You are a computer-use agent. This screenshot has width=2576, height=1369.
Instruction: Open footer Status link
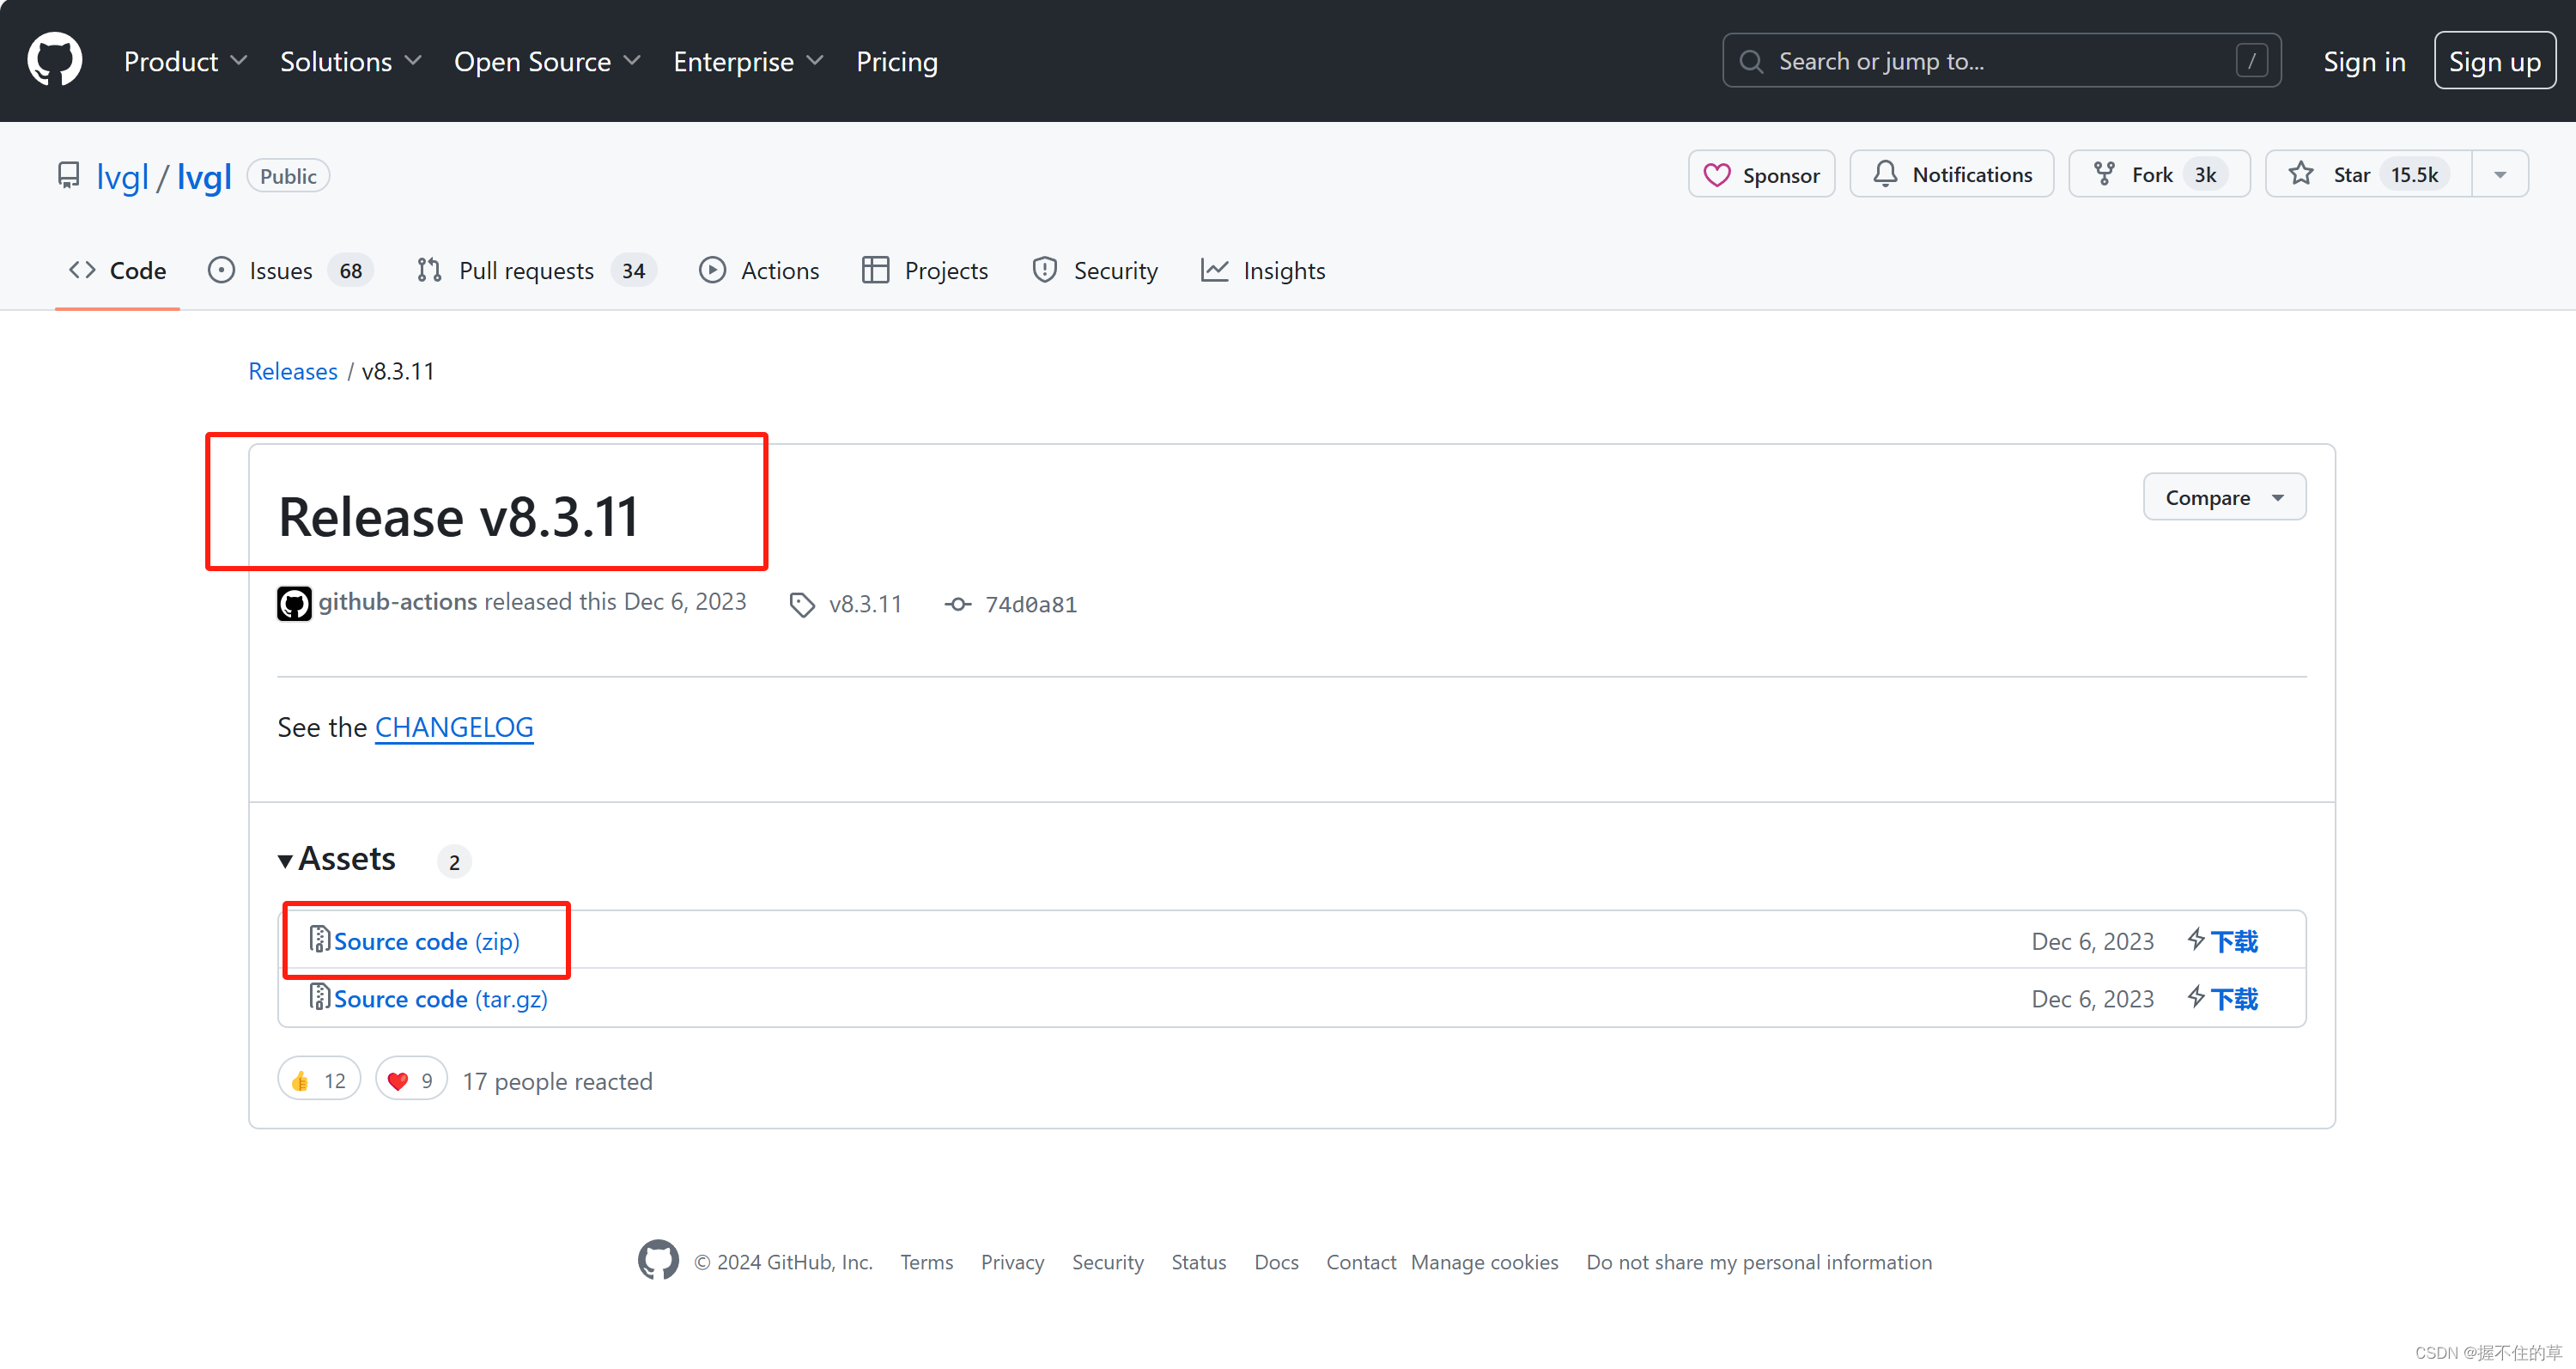pyautogui.click(x=1198, y=1262)
